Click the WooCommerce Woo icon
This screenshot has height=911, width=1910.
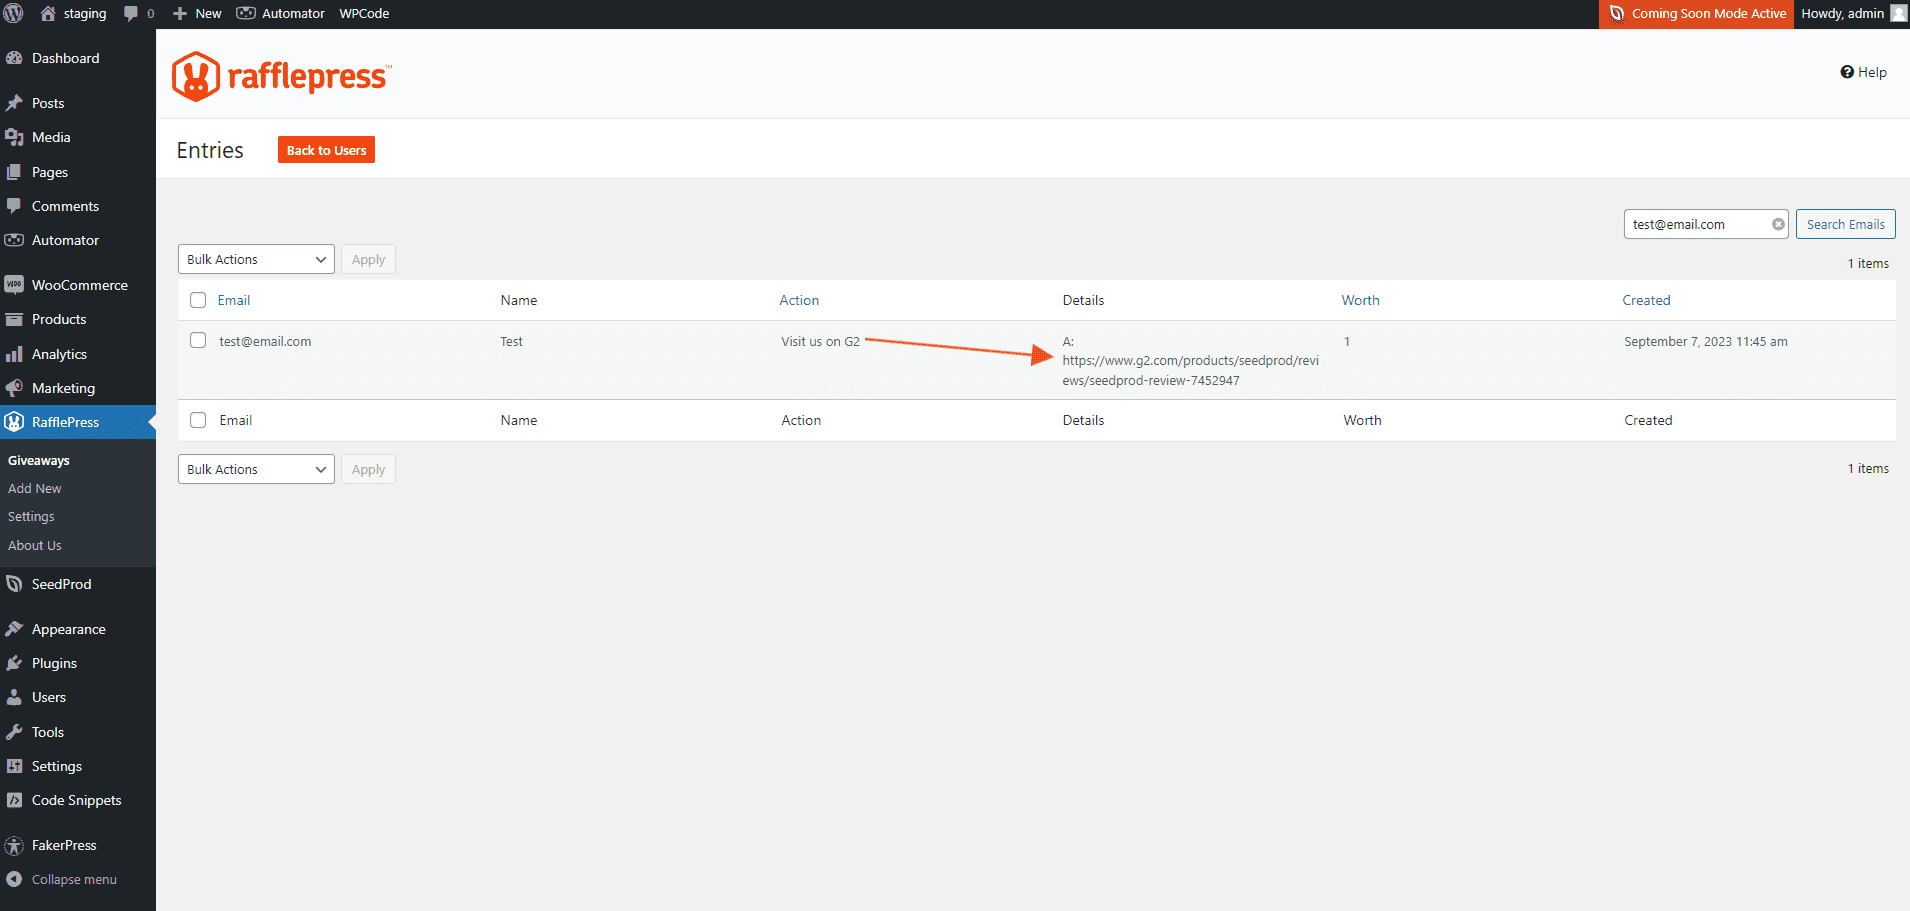coord(14,285)
